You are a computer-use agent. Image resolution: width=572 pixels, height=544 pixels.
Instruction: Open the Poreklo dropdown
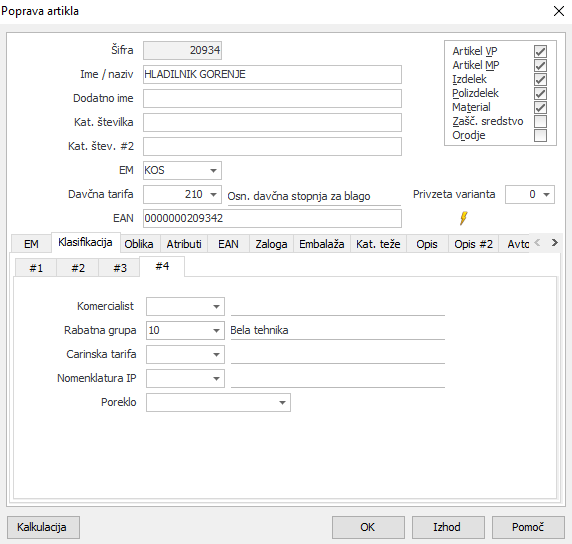coord(282,403)
